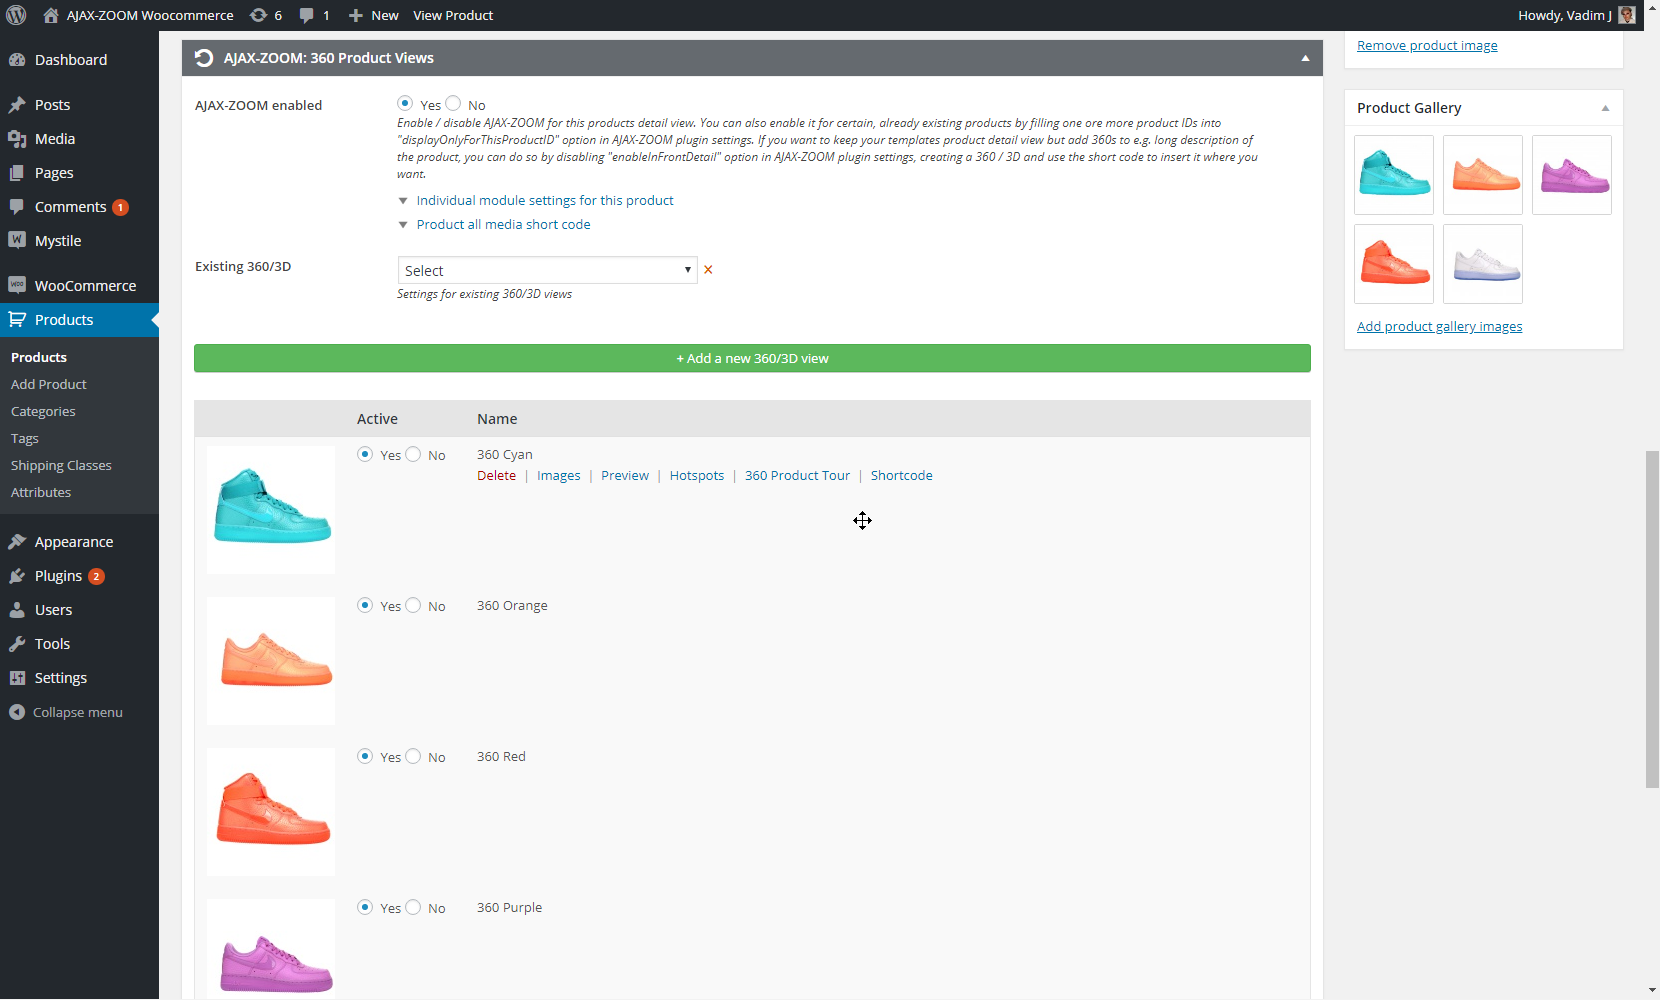Viewport: 1660px width, 1000px height.
Task: Set 360 Orange active to No
Action: 413,605
